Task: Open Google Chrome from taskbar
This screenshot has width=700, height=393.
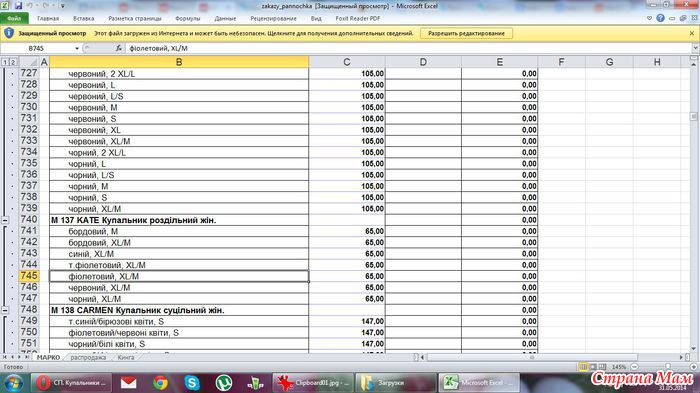Action: click(160, 383)
